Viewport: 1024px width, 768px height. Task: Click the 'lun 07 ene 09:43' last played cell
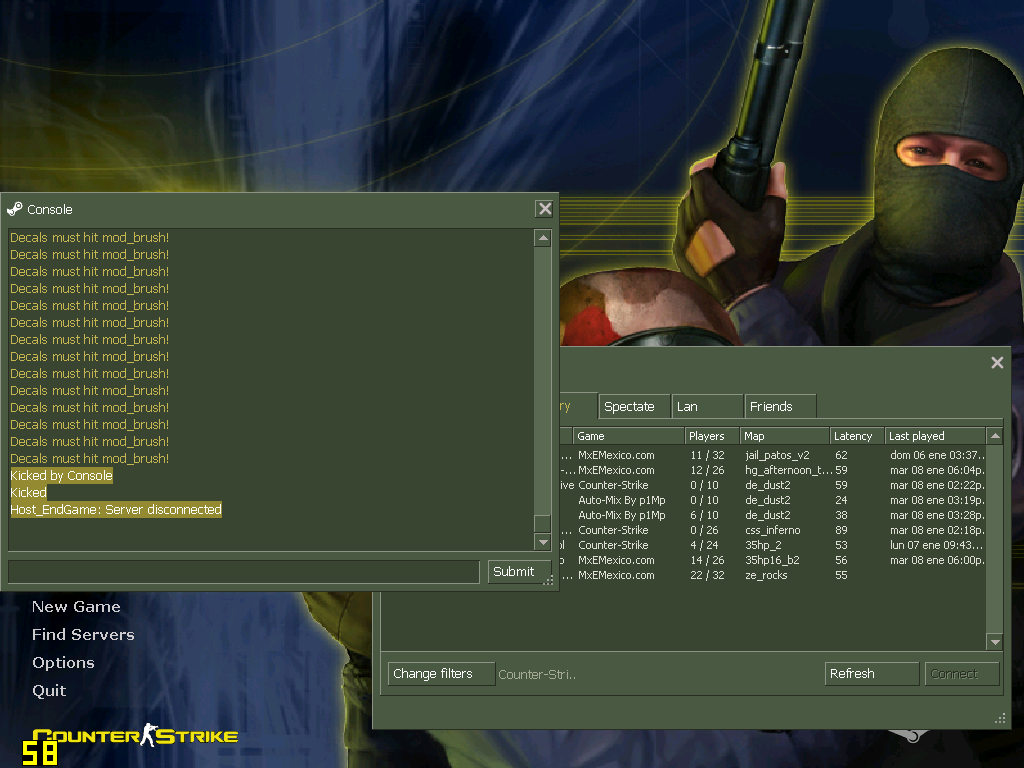936,545
